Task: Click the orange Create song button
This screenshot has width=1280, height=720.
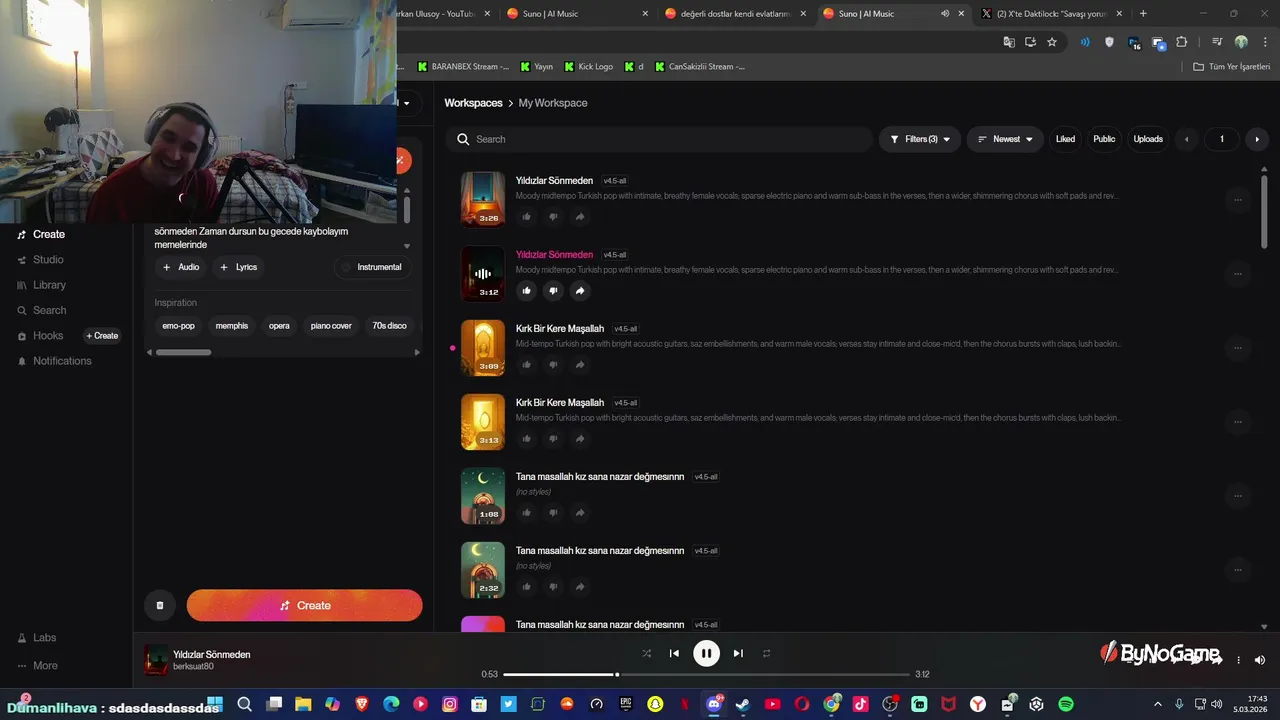Action: (304, 605)
